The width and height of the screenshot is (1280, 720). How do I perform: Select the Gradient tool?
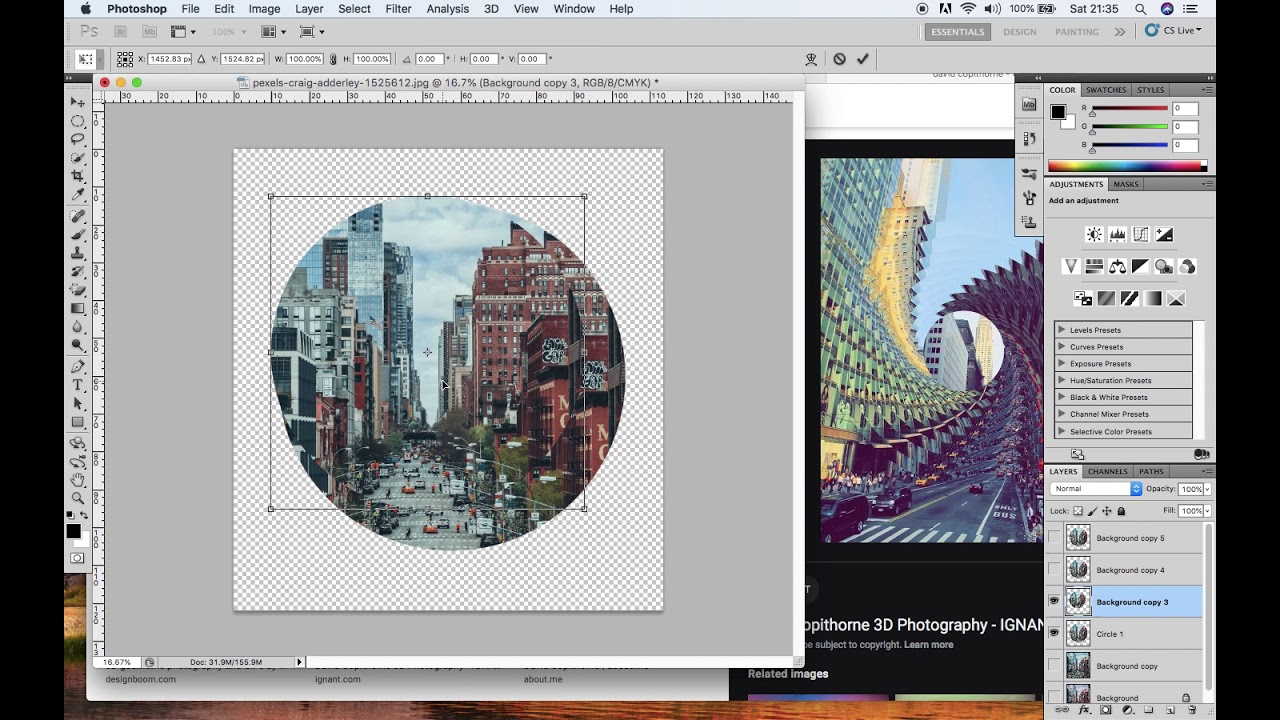[x=78, y=308]
